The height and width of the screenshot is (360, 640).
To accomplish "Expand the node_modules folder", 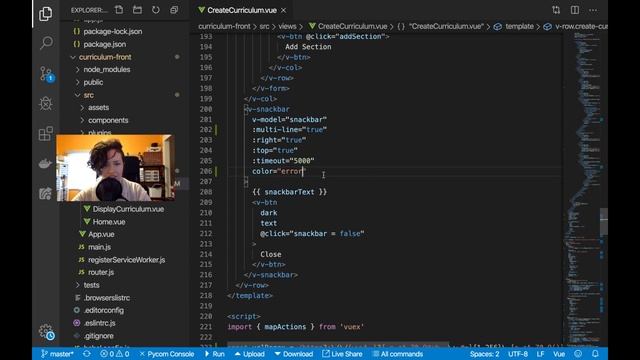I will click(x=107, y=70).
